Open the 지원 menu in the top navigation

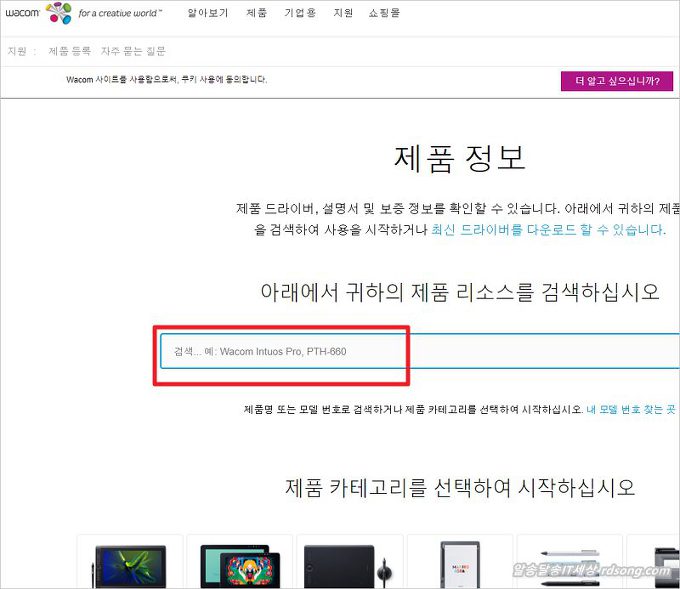point(343,13)
